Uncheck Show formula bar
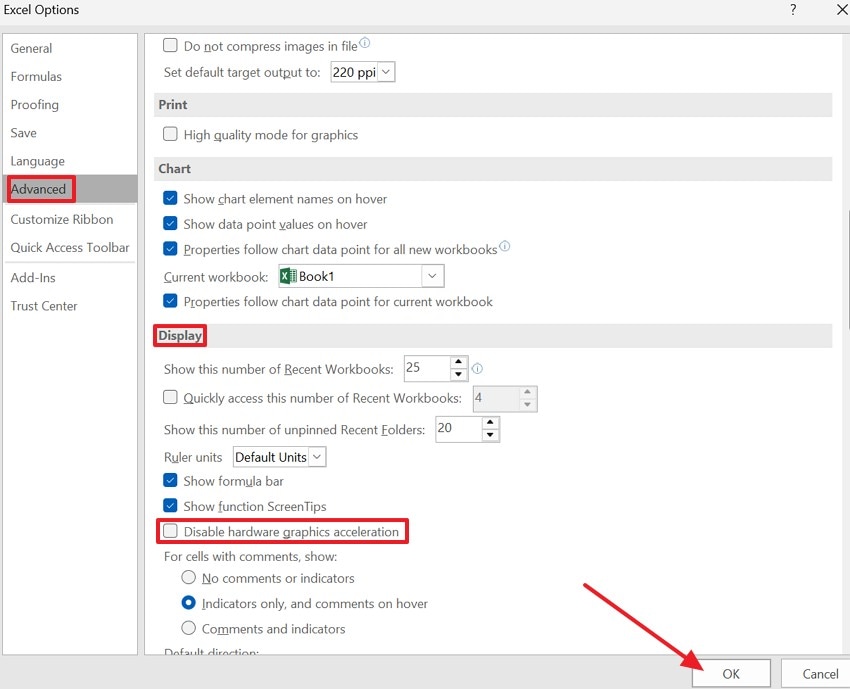 pyautogui.click(x=170, y=481)
